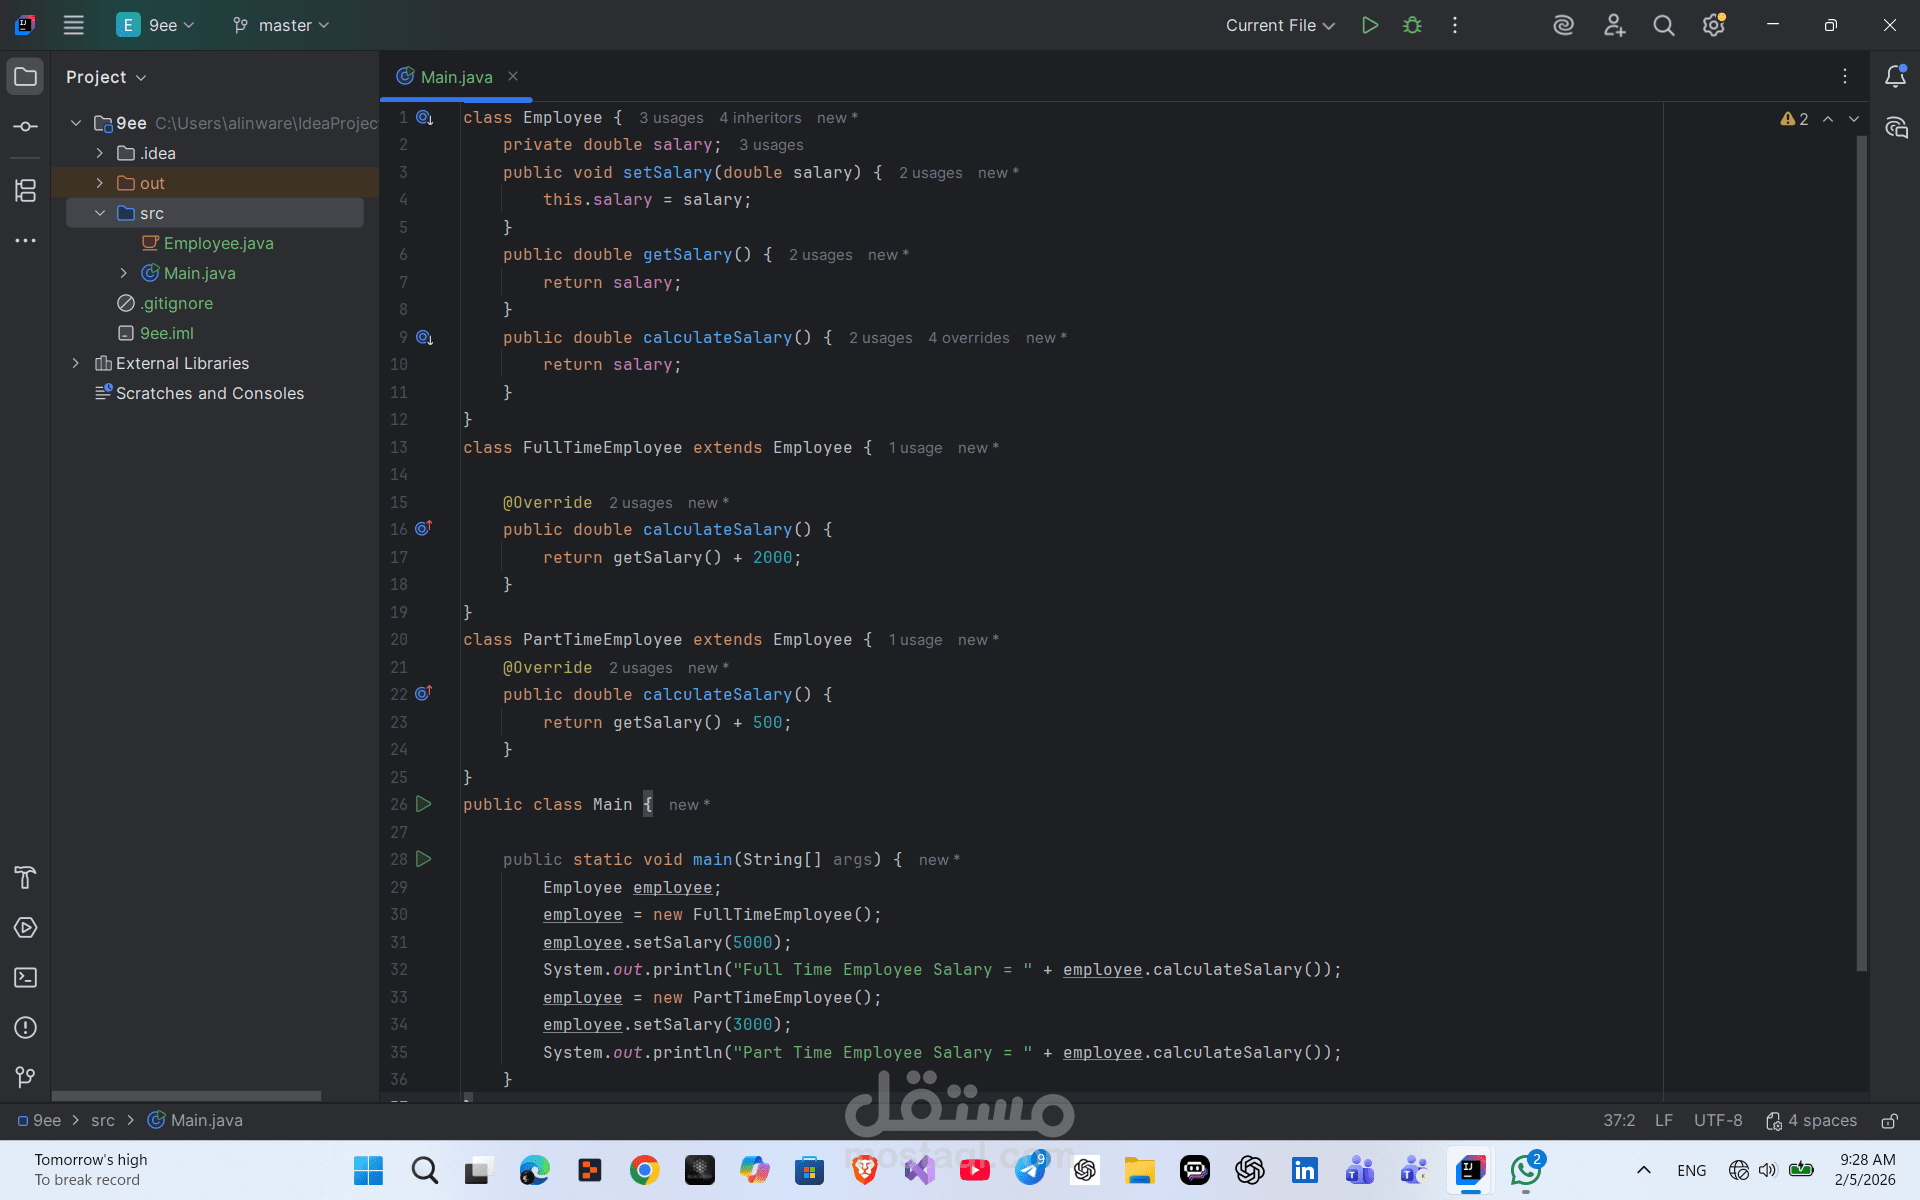
Task: Toggle the Project tool window folder button
Action: coord(25,77)
